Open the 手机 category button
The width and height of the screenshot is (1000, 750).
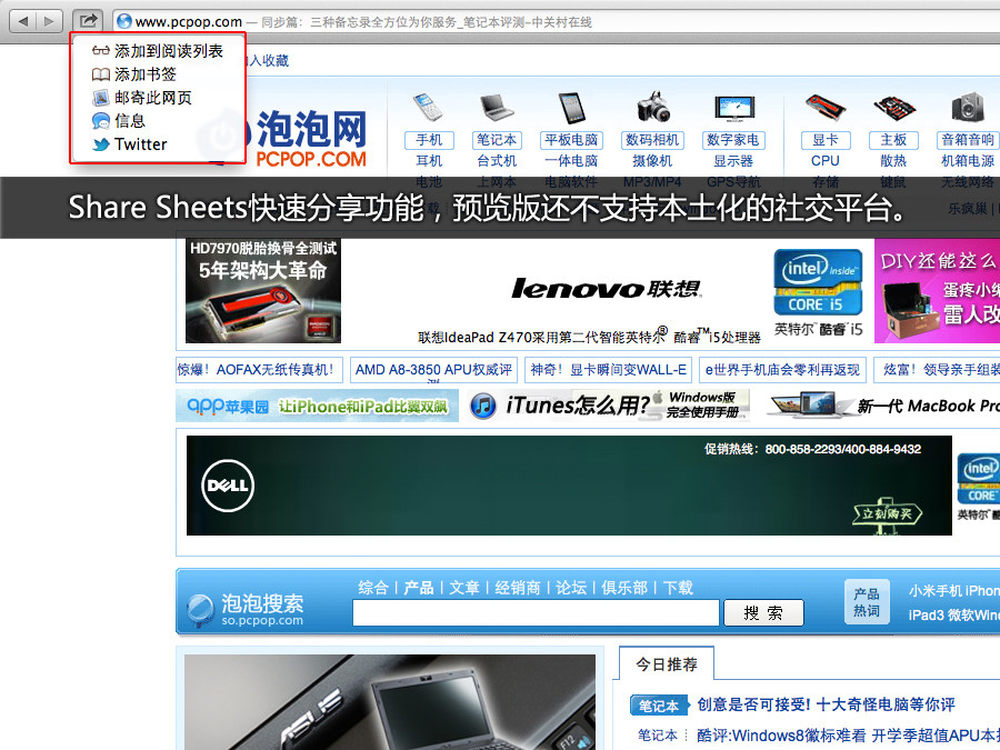pyautogui.click(x=429, y=140)
